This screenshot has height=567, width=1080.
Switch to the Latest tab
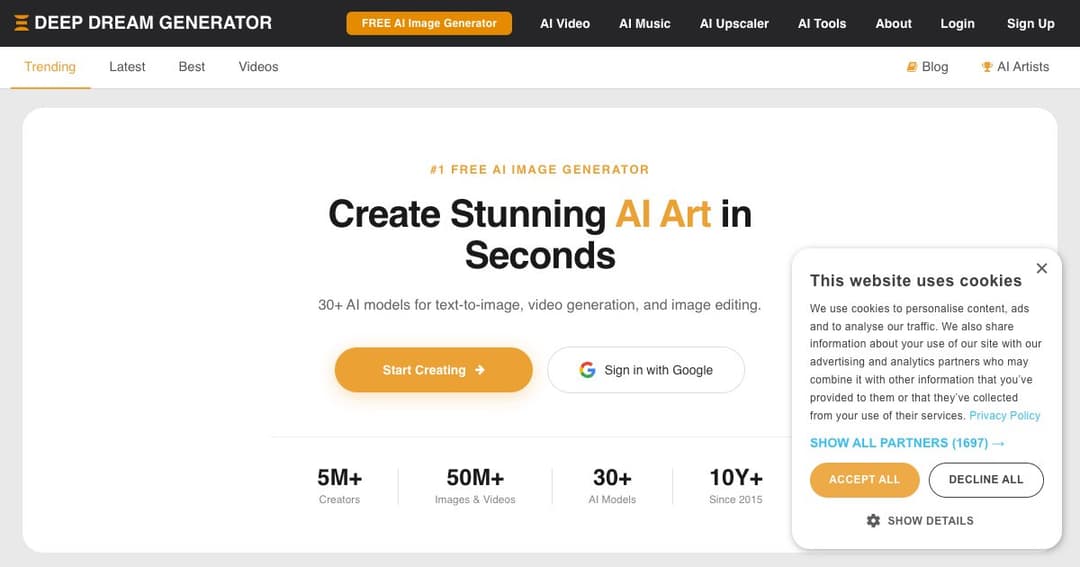pos(127,67)
